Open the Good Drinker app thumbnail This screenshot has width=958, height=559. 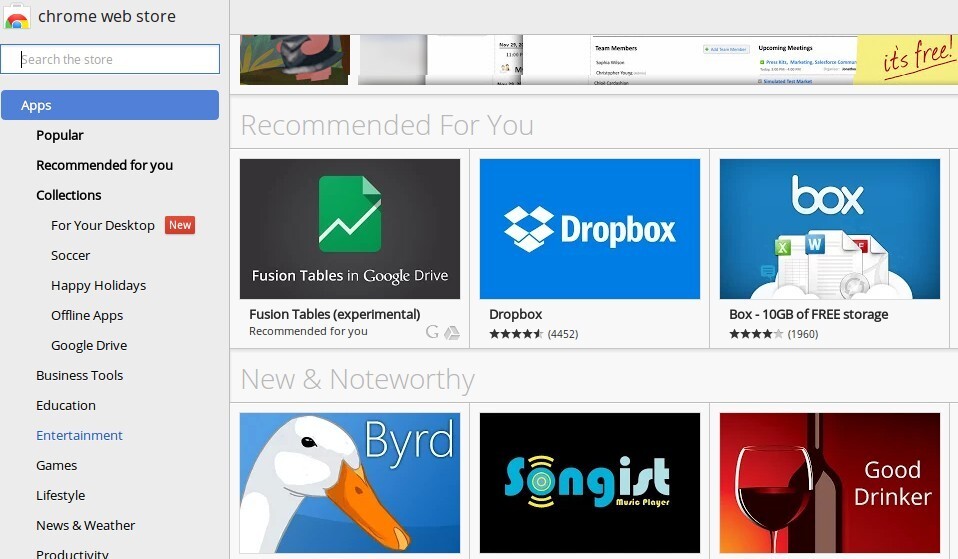[x=830, y=483]
